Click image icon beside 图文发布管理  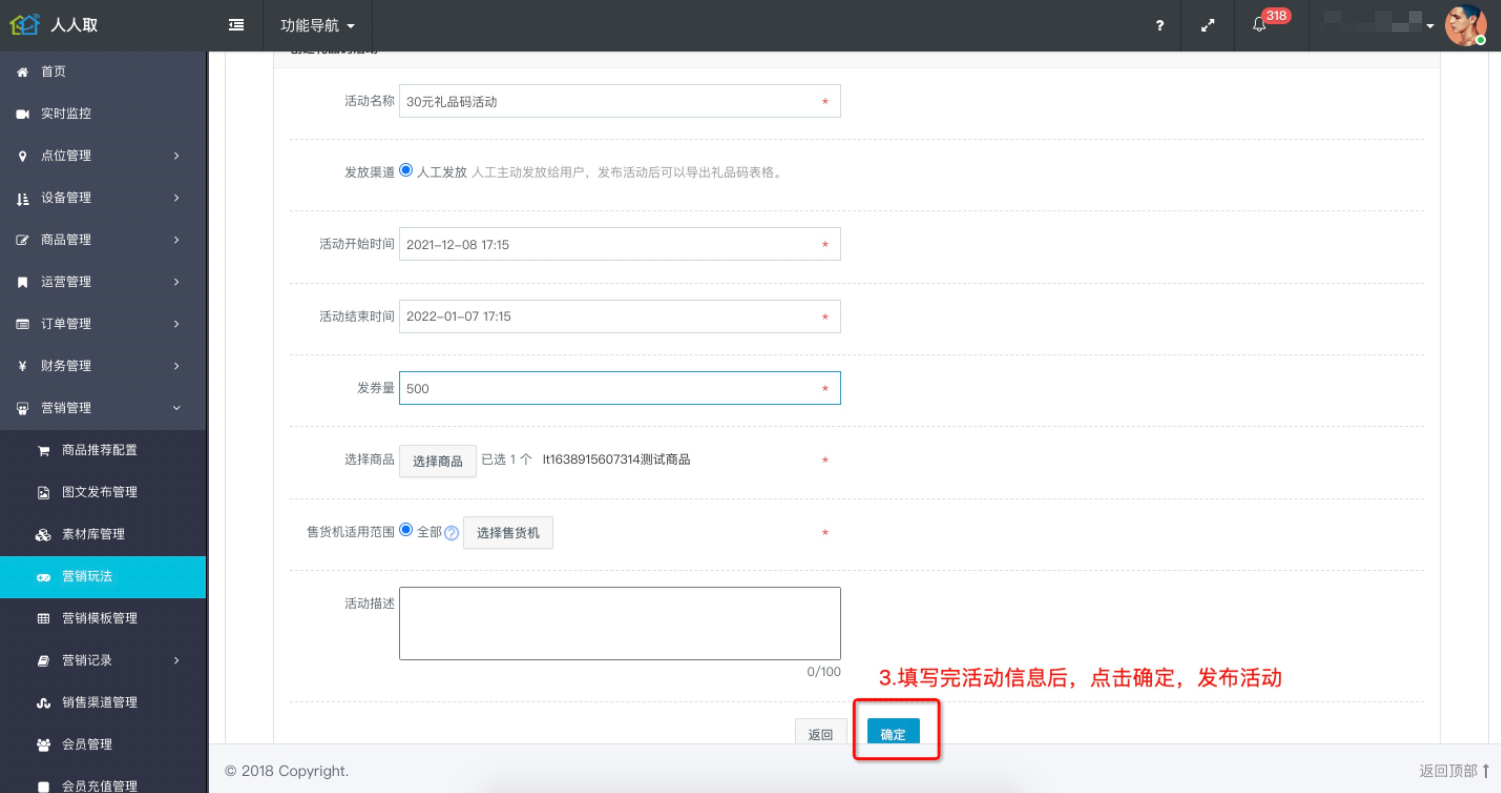click(x=43, y=492)
